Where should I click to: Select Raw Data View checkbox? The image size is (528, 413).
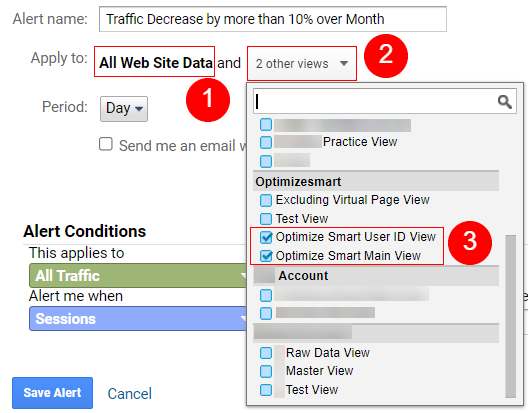click(x=266, y=353)
